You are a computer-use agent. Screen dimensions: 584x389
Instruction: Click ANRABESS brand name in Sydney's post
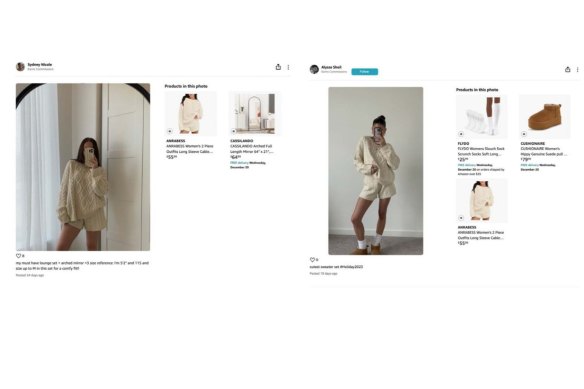coord(176,141)
